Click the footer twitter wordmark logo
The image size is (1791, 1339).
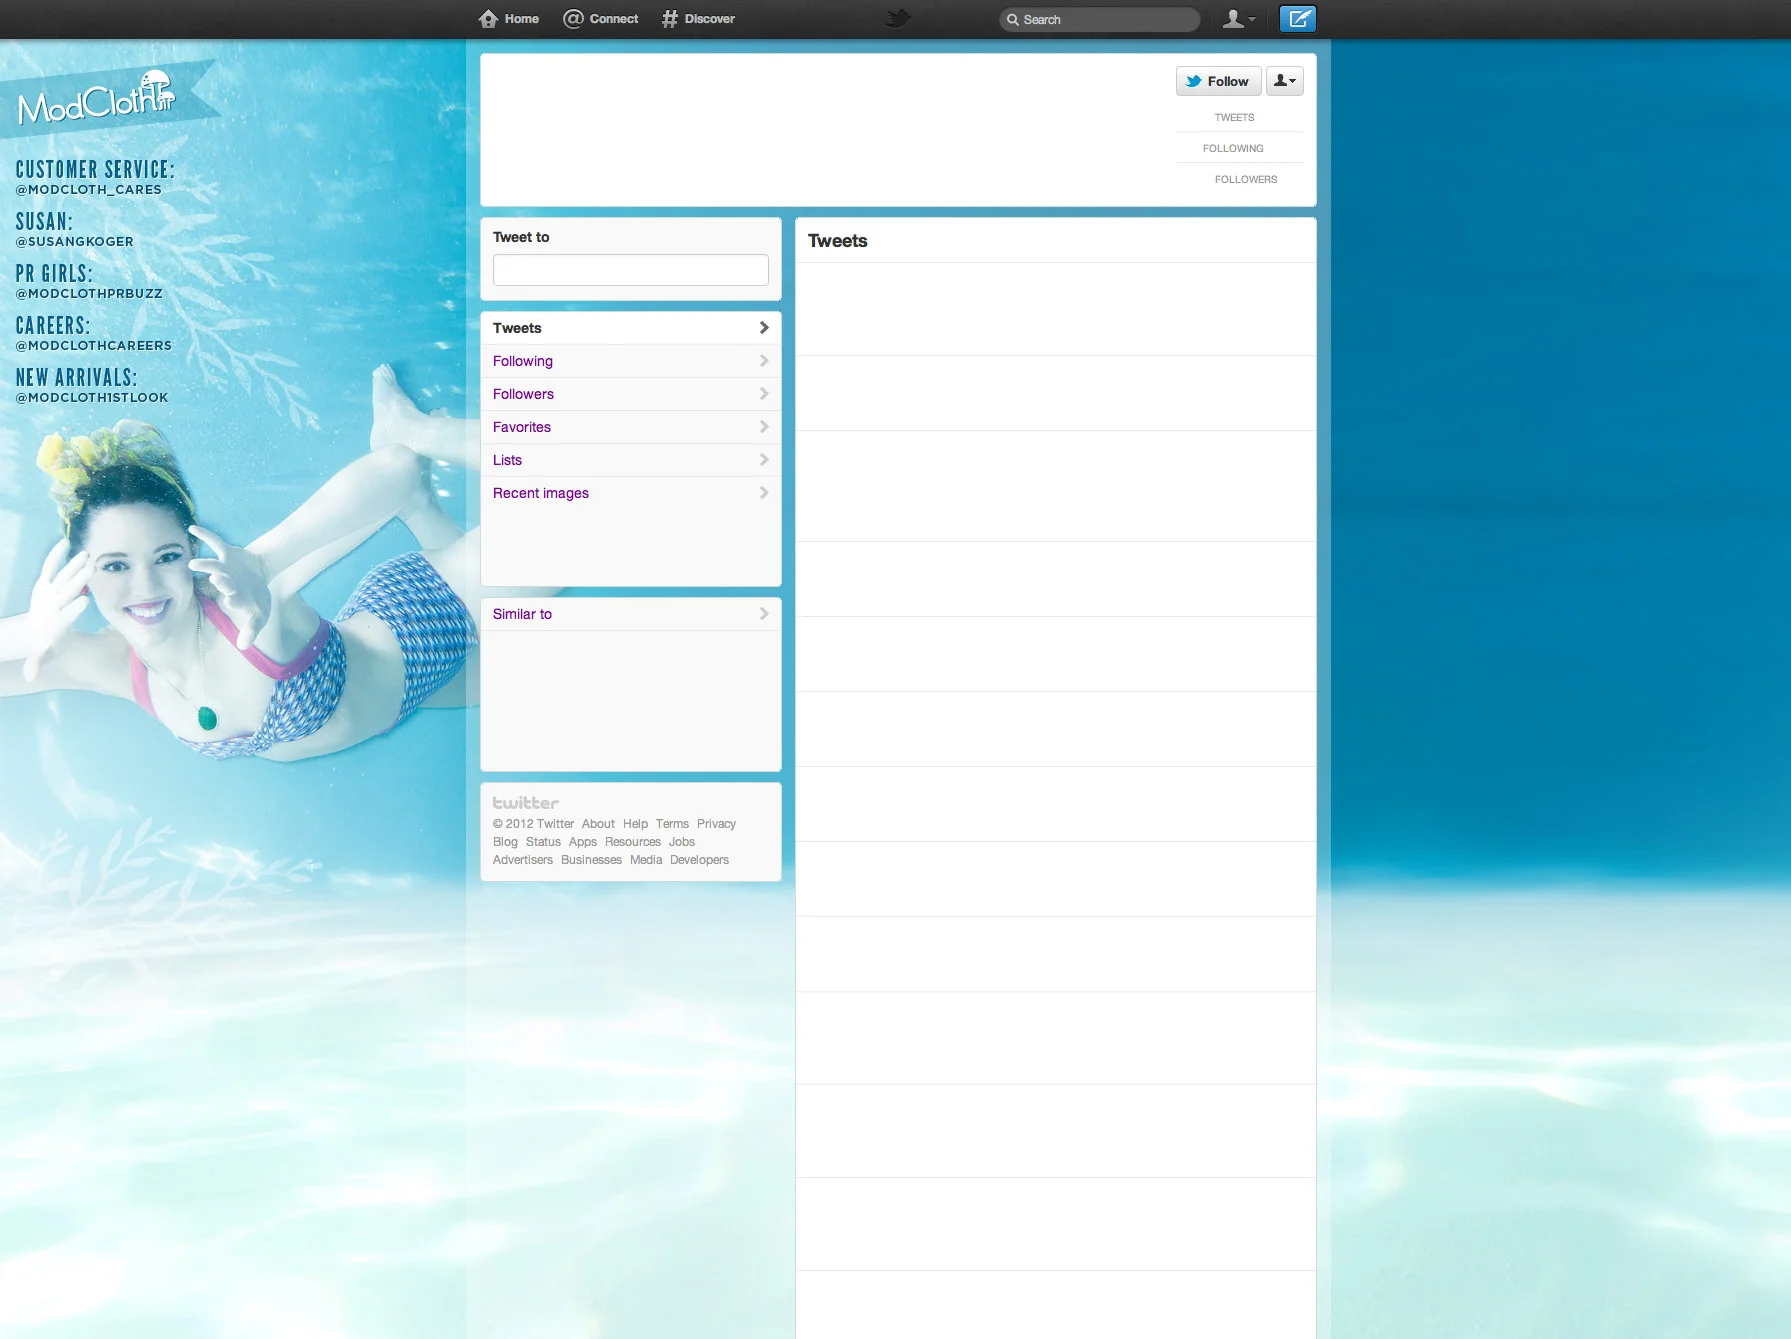tap(525, 803)
